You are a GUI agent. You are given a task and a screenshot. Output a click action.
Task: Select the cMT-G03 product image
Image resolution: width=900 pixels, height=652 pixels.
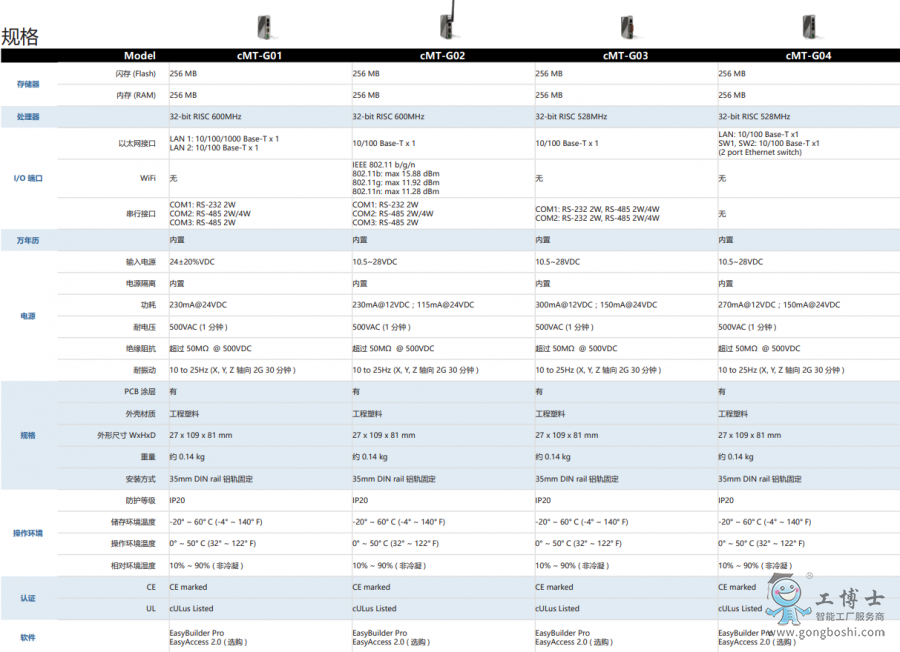[627, 26]
